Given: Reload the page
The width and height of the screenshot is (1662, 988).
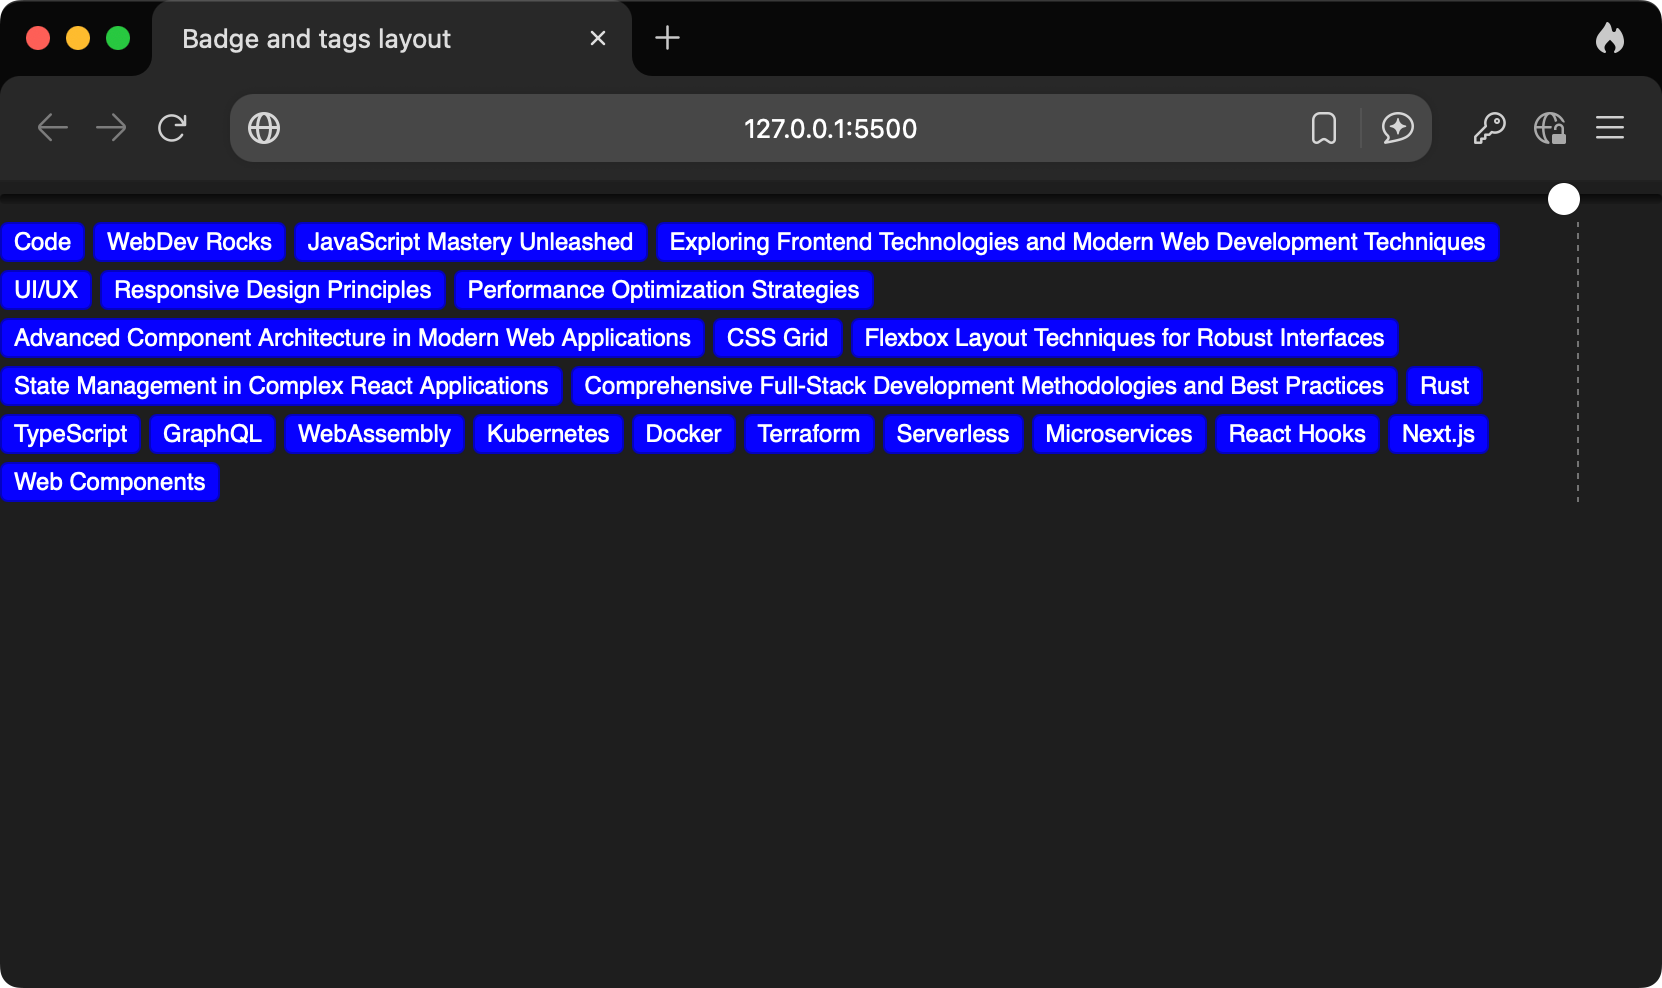Looking at the screenshot, I should [x=172, y=128].
